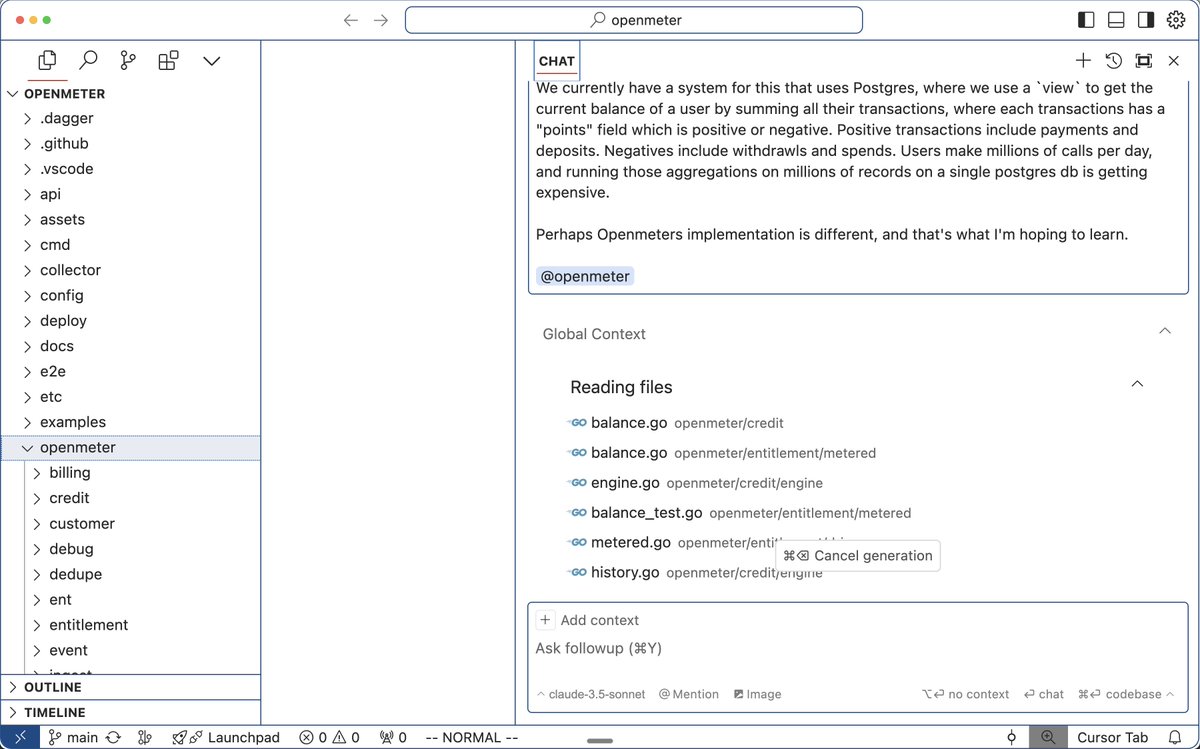Screen dimensions: 1200x749
Task: Click Add context button
Action: [x=589, y=620]
